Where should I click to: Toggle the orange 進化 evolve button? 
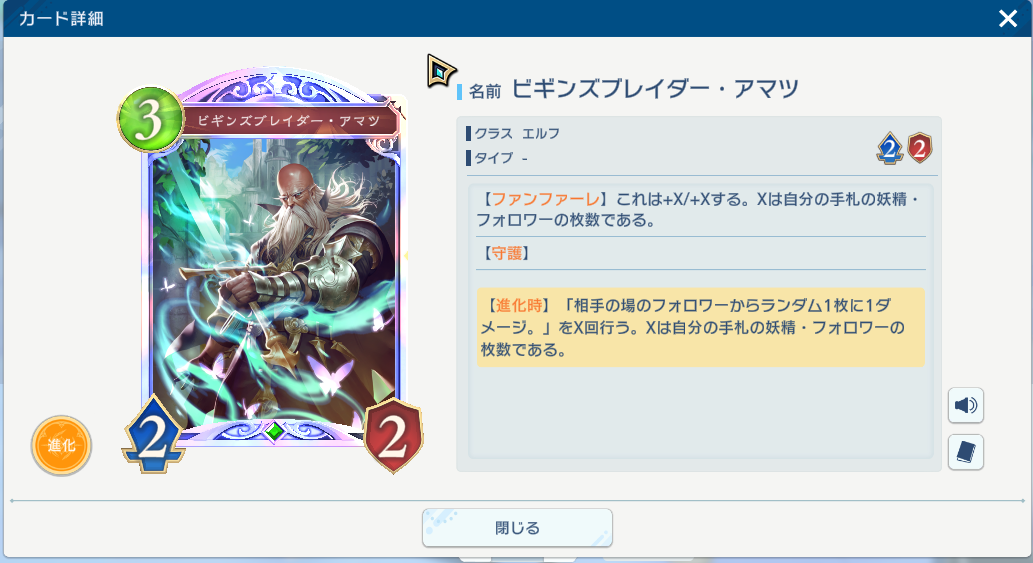click(61, 446)
